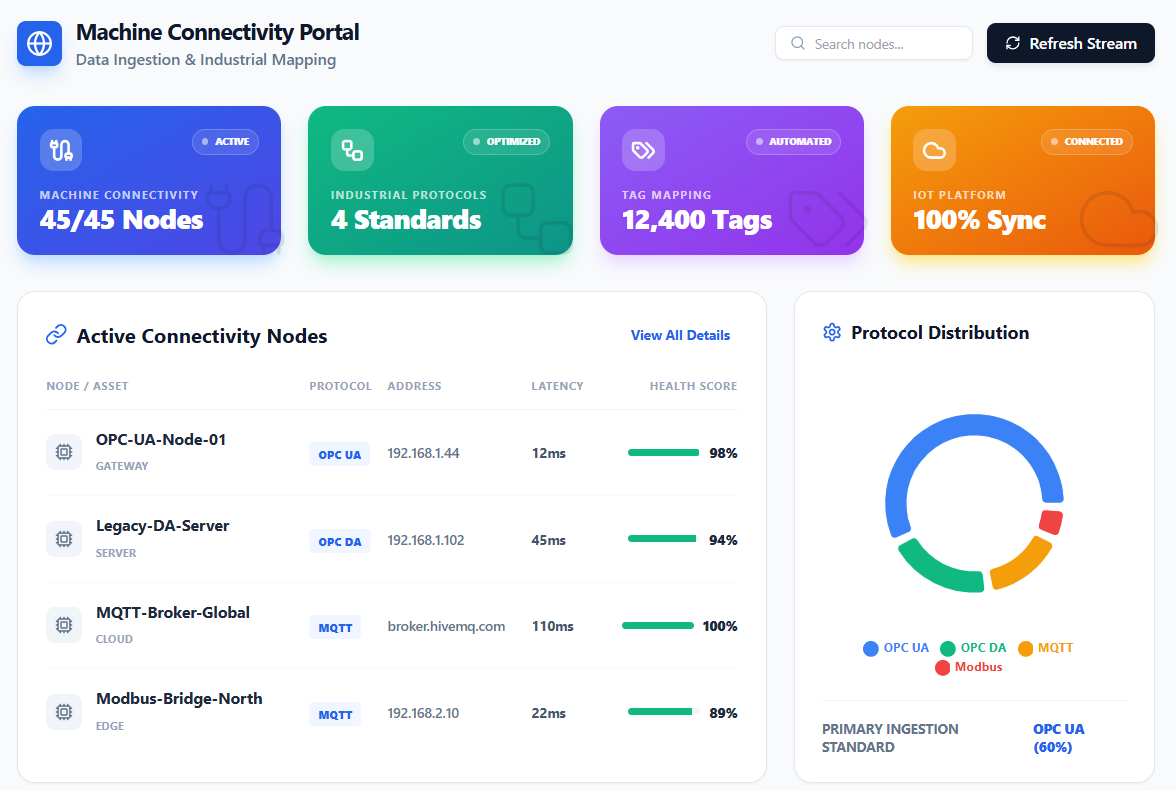Click the NODE / ASSET column header

point(87,386)
